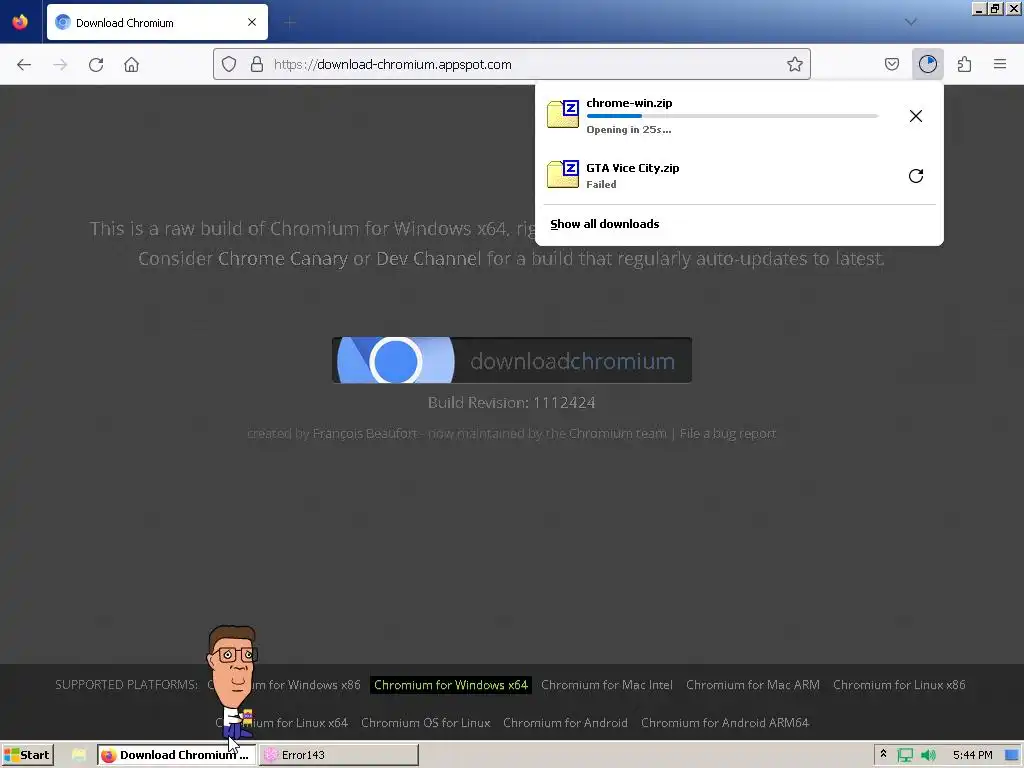Click the 5:44 PM system clock
Viewport: 1024px width, 768px height.
coord(972,755)
